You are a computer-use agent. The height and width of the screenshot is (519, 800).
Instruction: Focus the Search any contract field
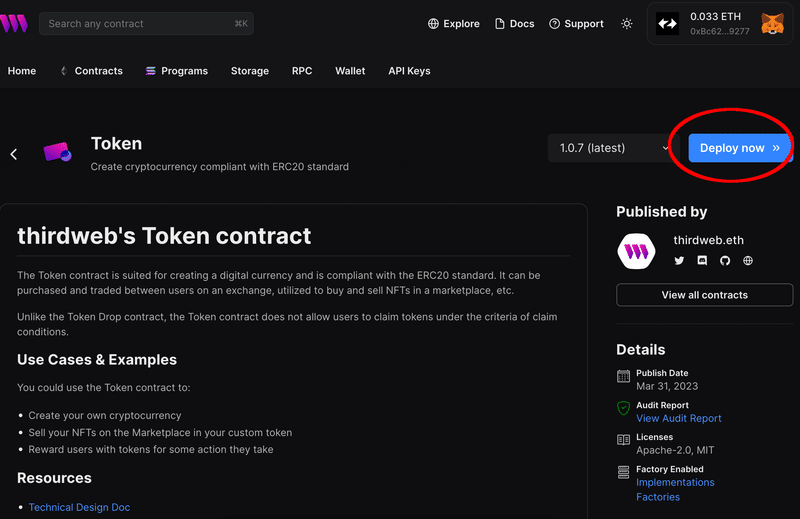tap(146, 23)
